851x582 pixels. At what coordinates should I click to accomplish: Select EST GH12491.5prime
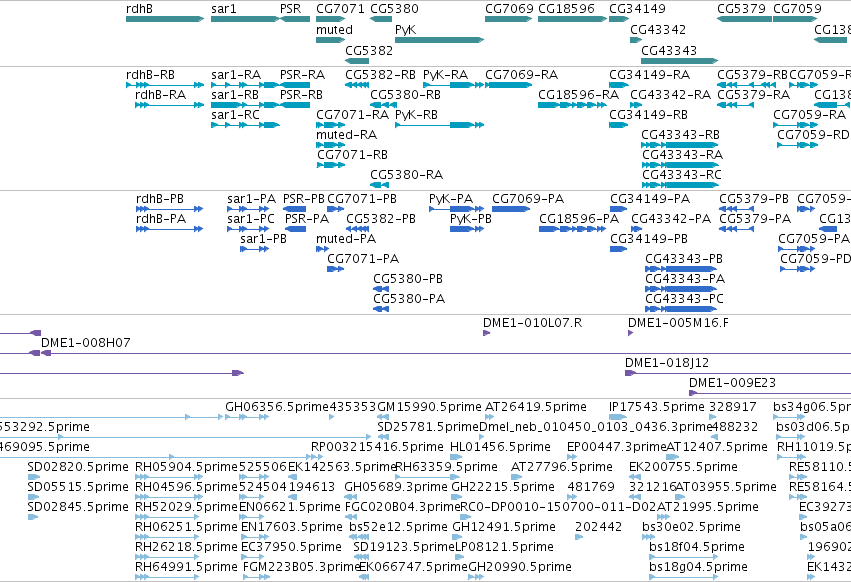click(504, 527)
